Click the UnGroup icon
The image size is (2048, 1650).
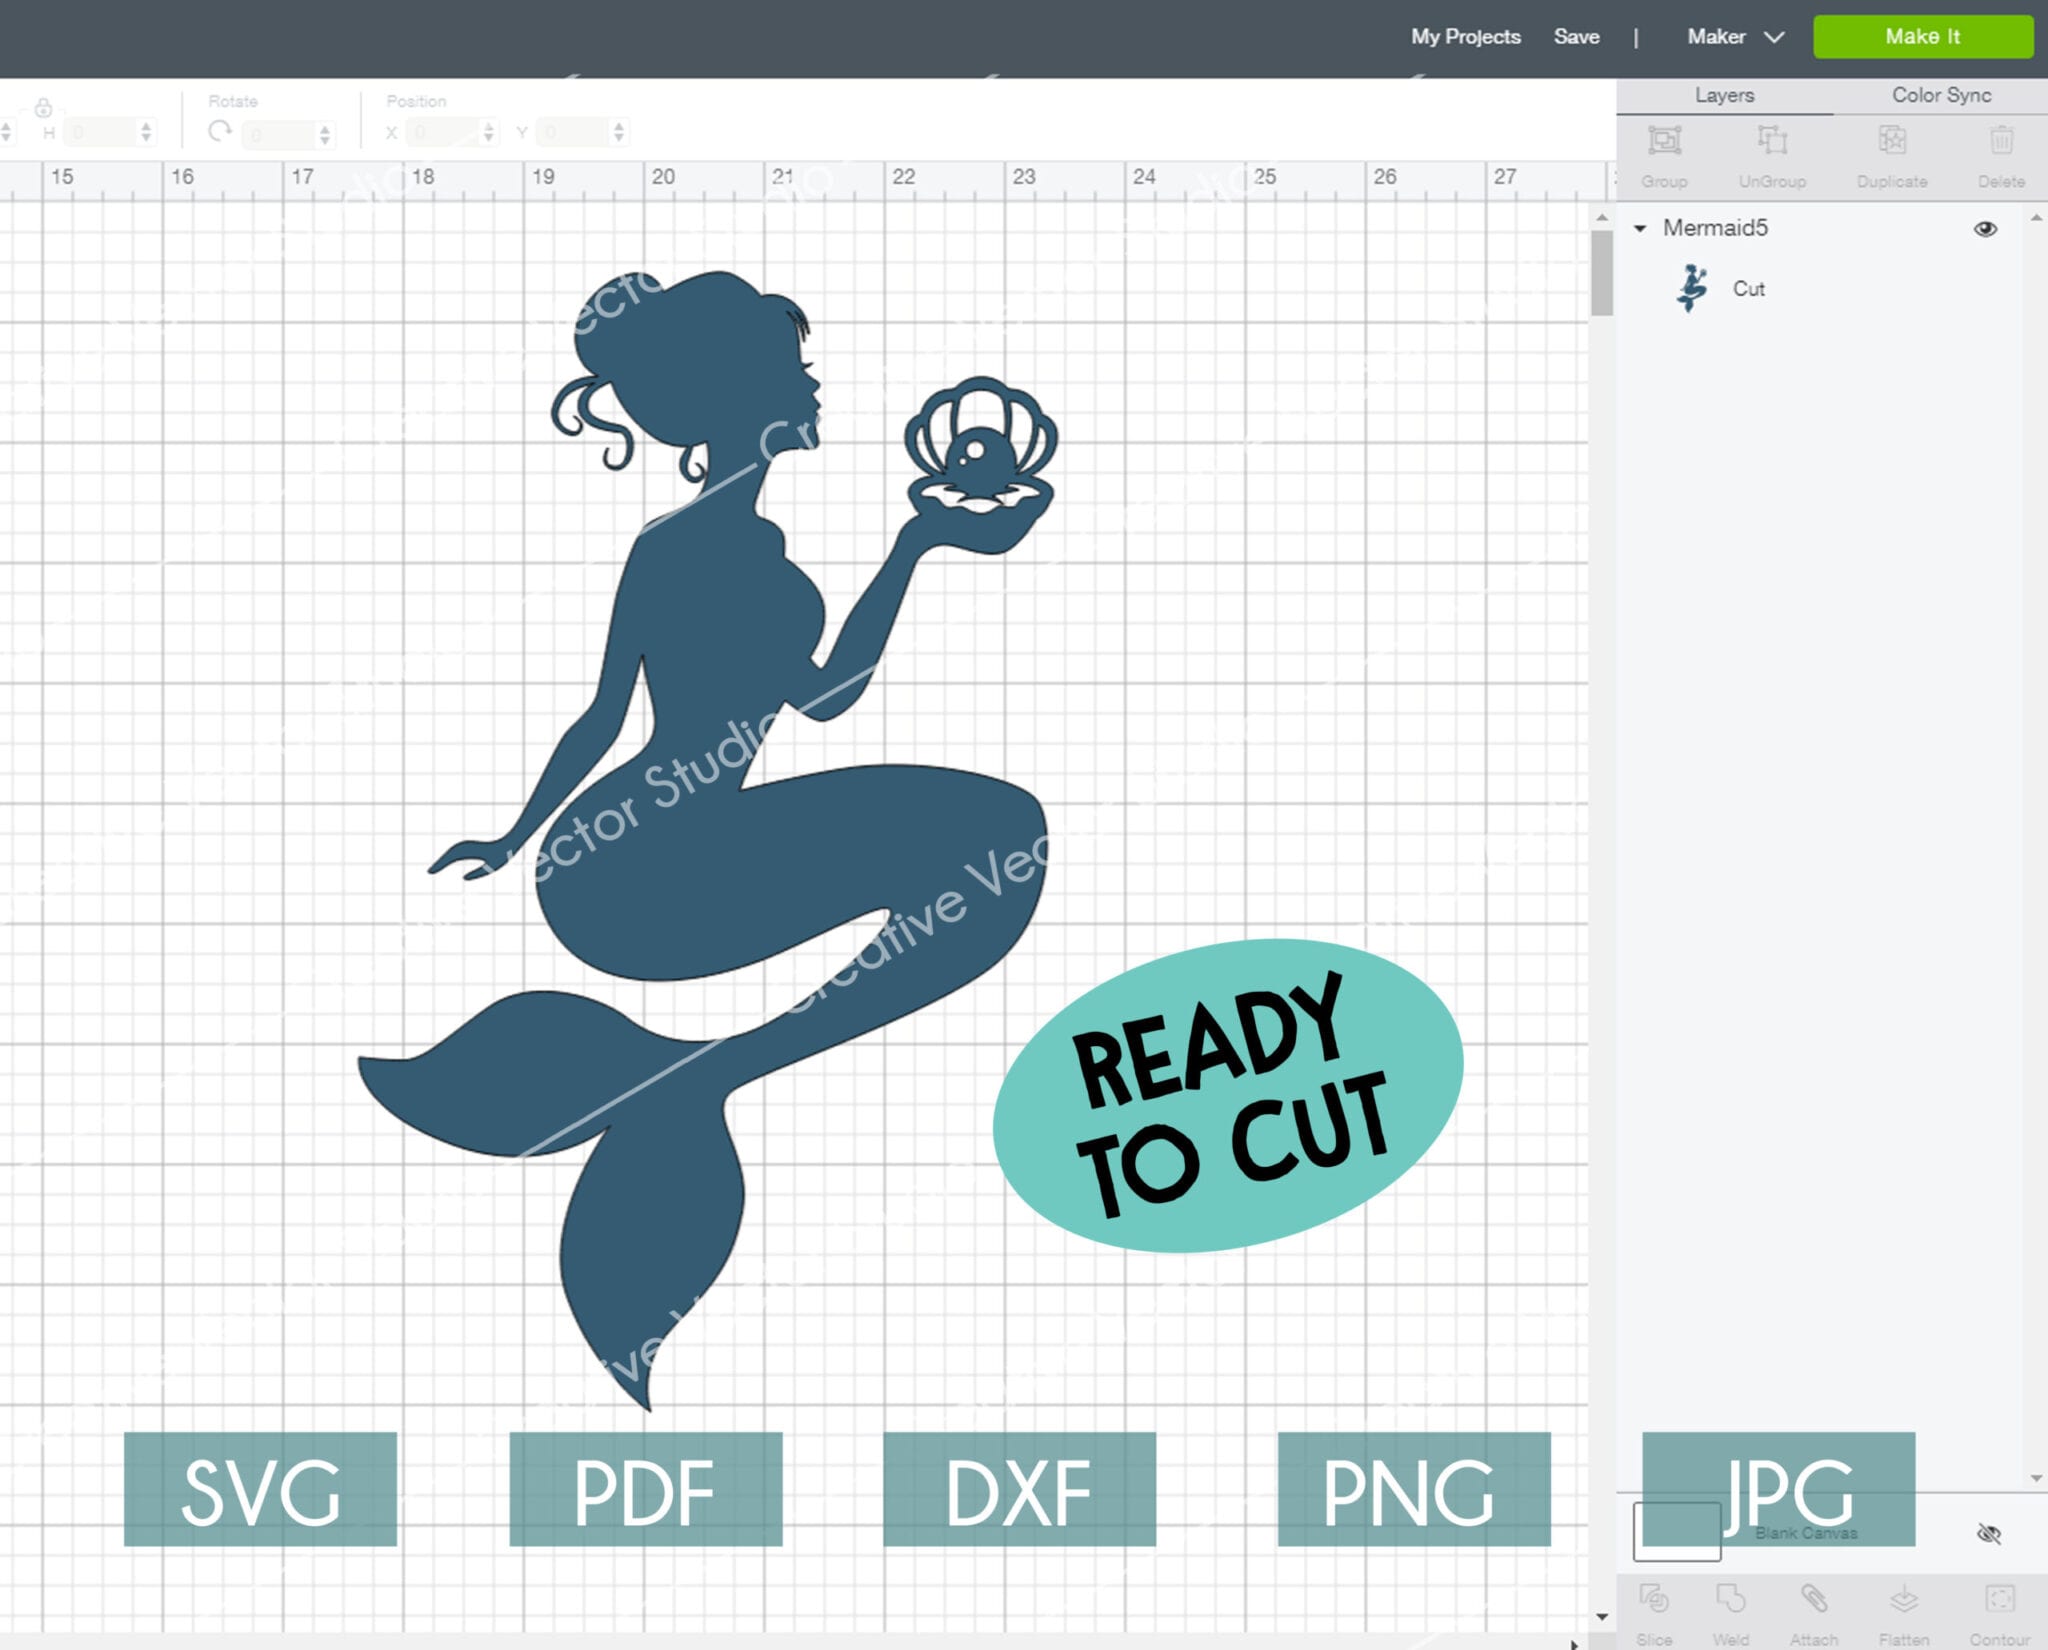pyautogui.click(x=1772, y=140)
